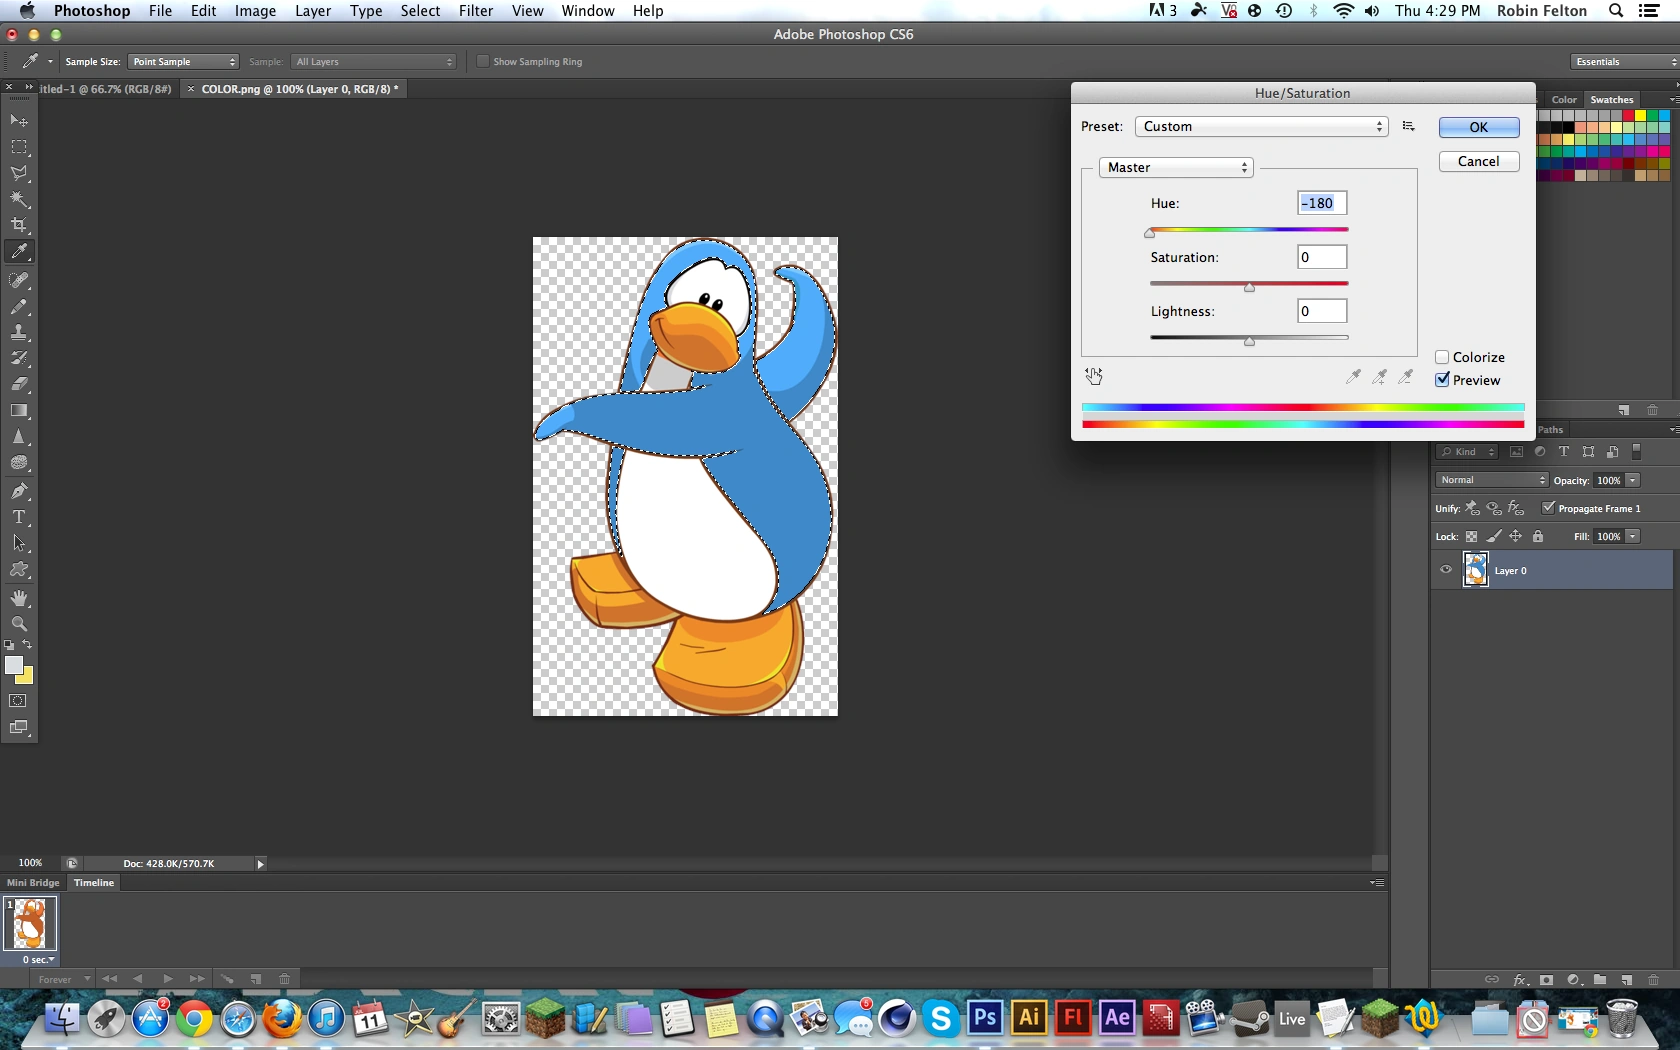Hide Layer 0 with eye icon
1680x1050 pixels.
click(1446, 570)
